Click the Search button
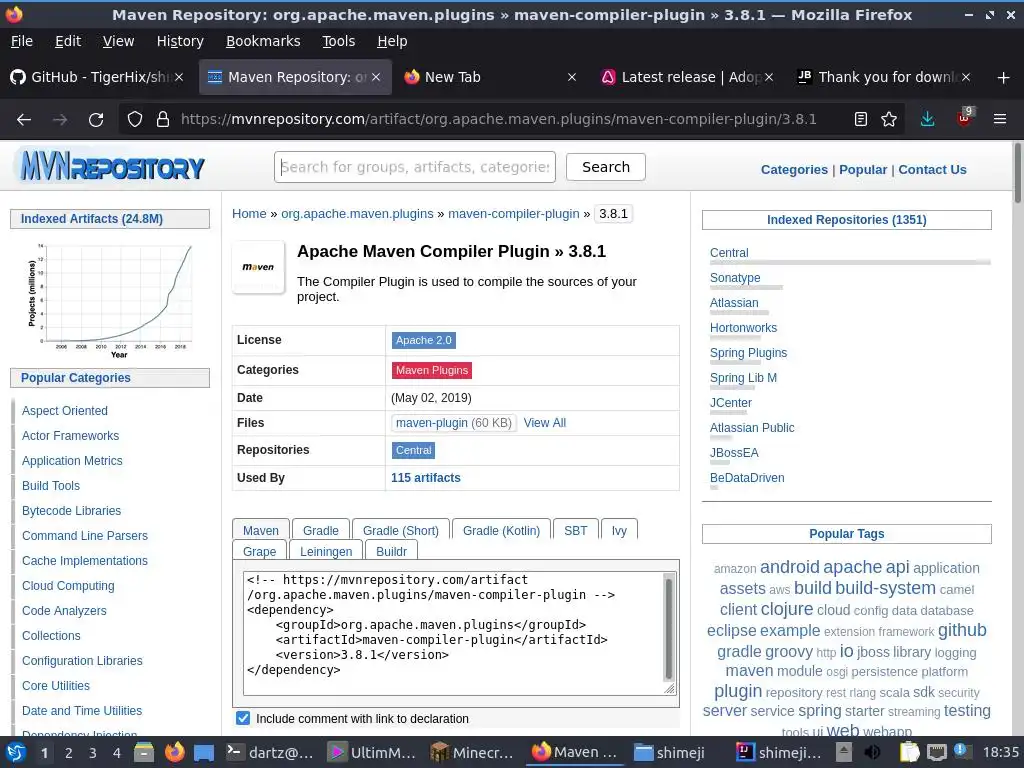The width and height of the screenshot is (1024, 768). click(x=605, y=167)
